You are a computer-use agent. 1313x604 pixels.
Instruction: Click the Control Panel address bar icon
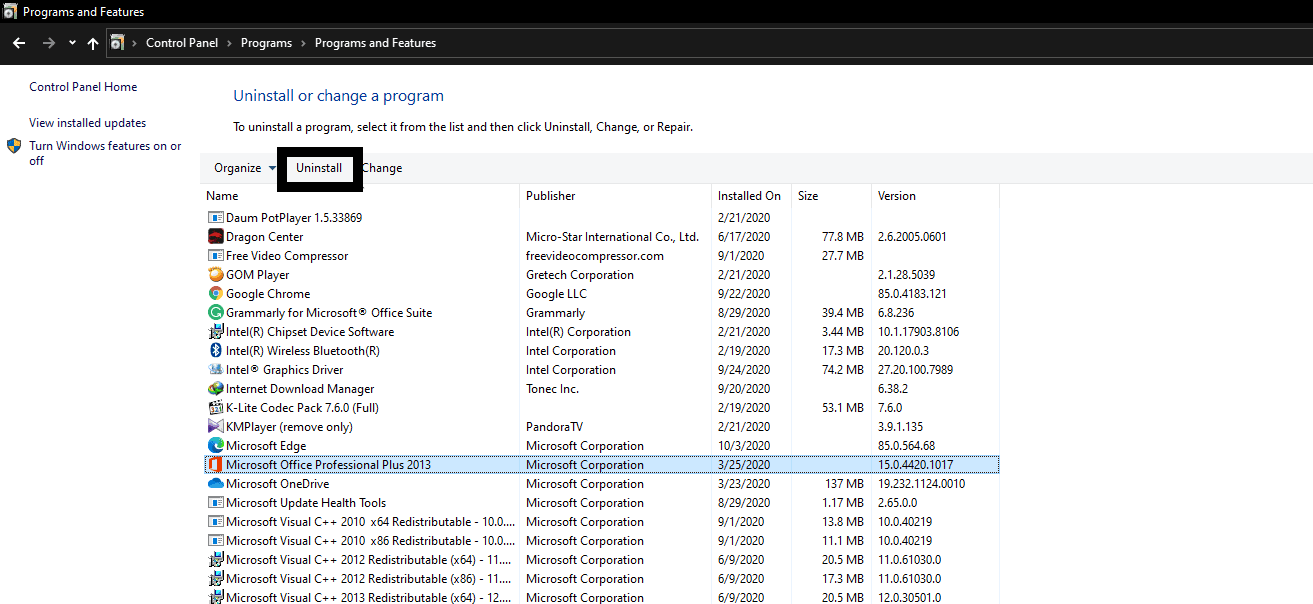(x=117, y=43)
